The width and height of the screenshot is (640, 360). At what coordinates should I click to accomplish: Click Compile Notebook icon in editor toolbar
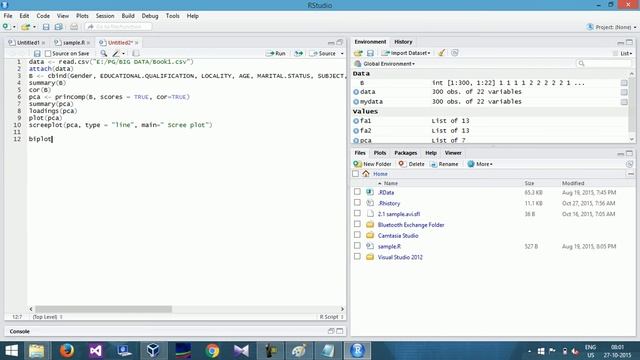(x=136, y=53)
